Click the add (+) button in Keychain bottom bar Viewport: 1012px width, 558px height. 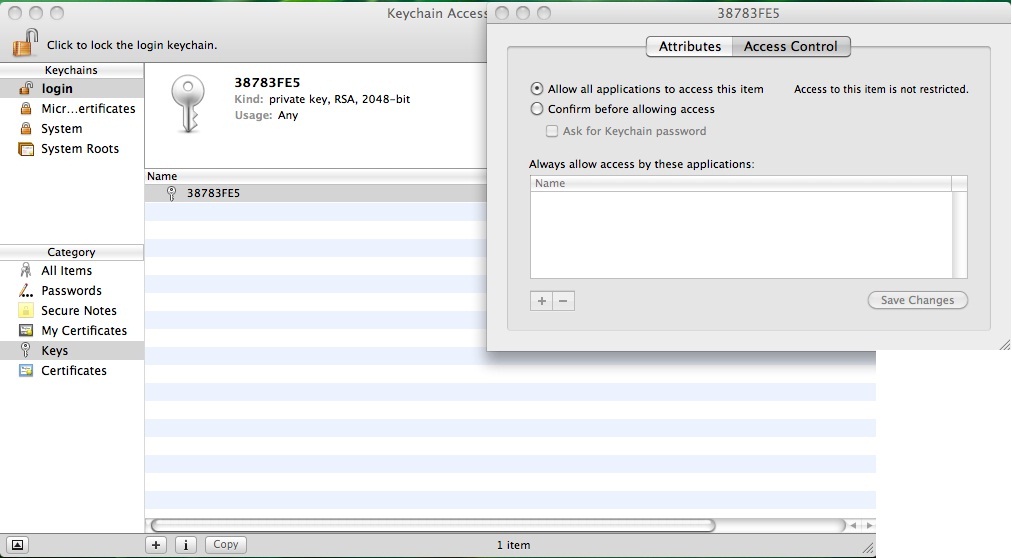(x=156, y=545)
